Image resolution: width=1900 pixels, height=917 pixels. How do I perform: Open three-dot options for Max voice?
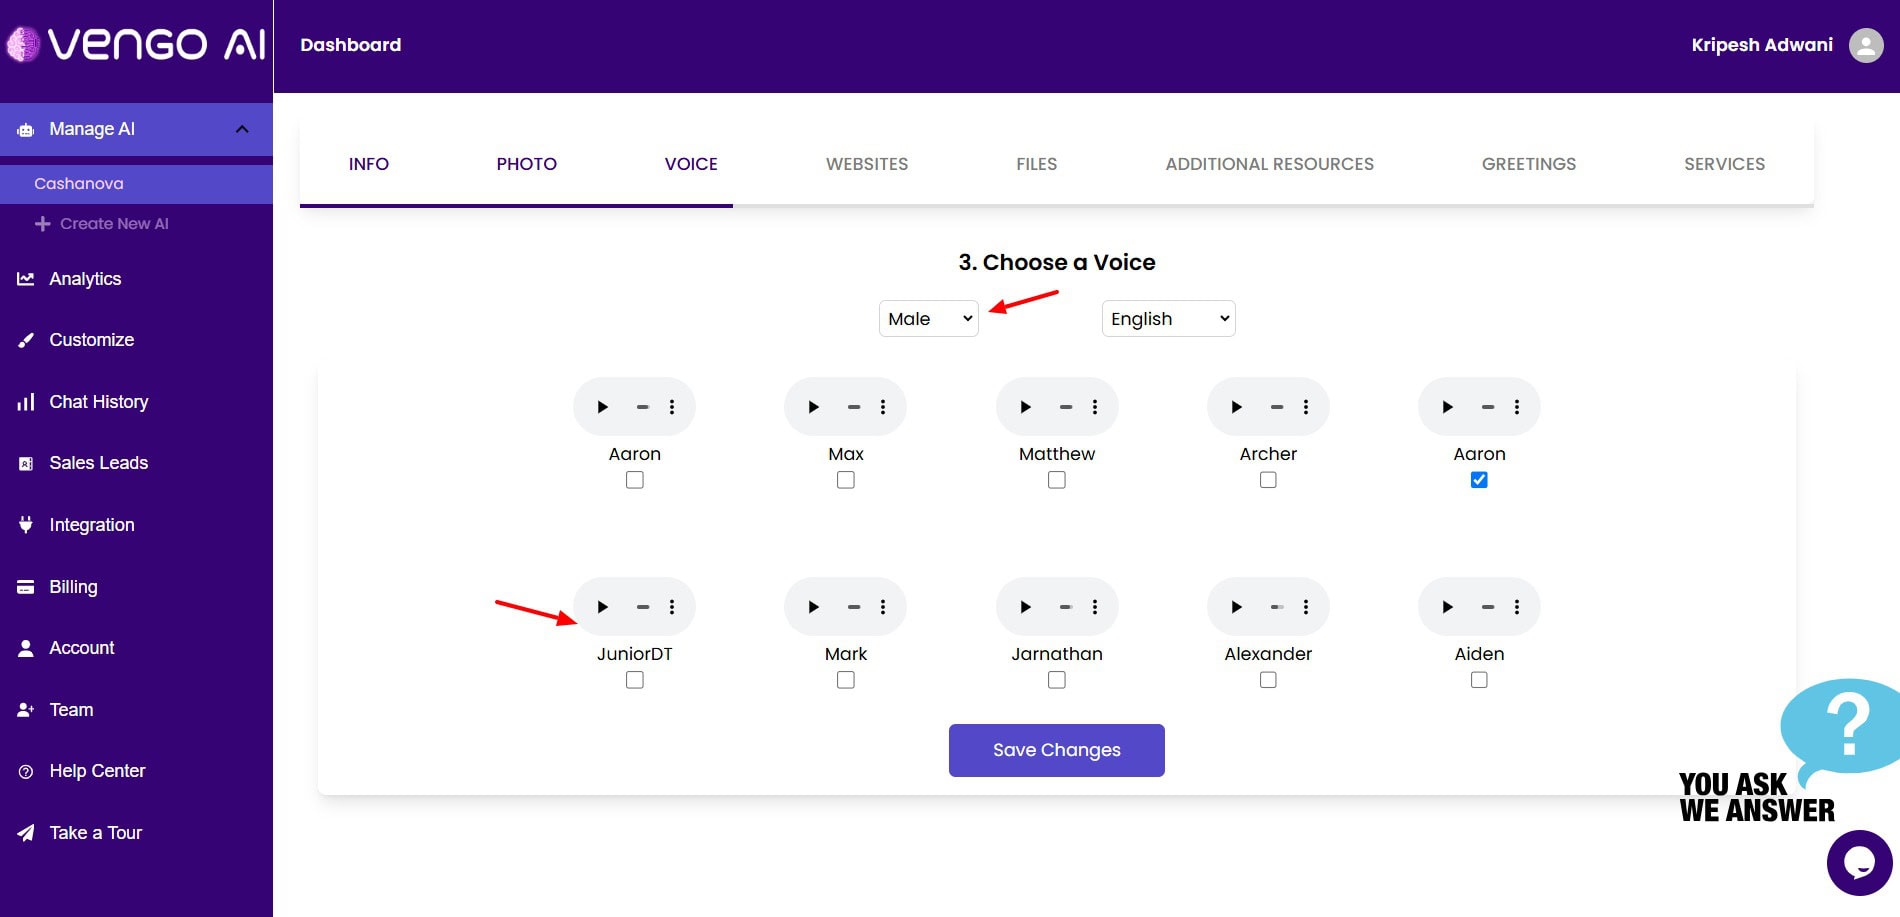(x=883, y=407)
